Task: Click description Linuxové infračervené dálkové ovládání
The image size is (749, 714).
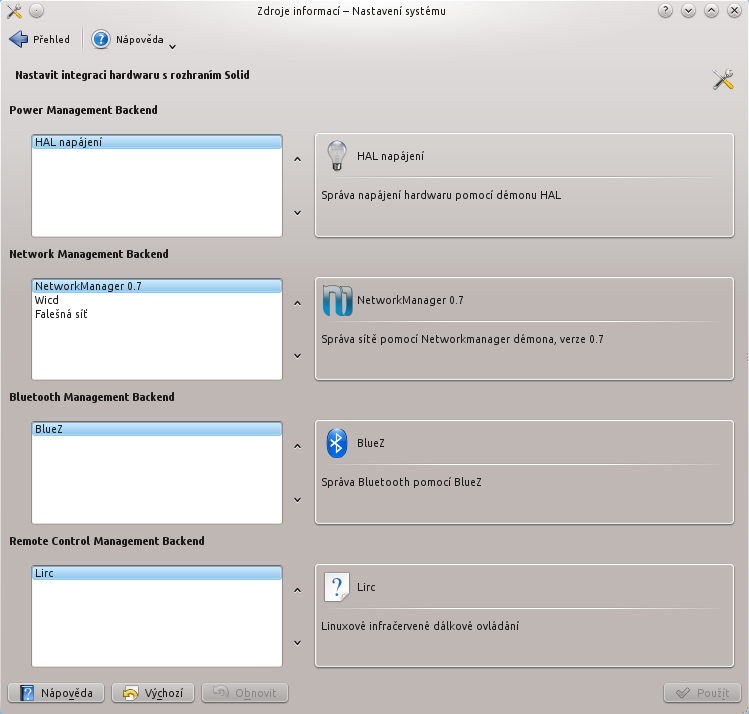Action: click(x=420, y=626)
